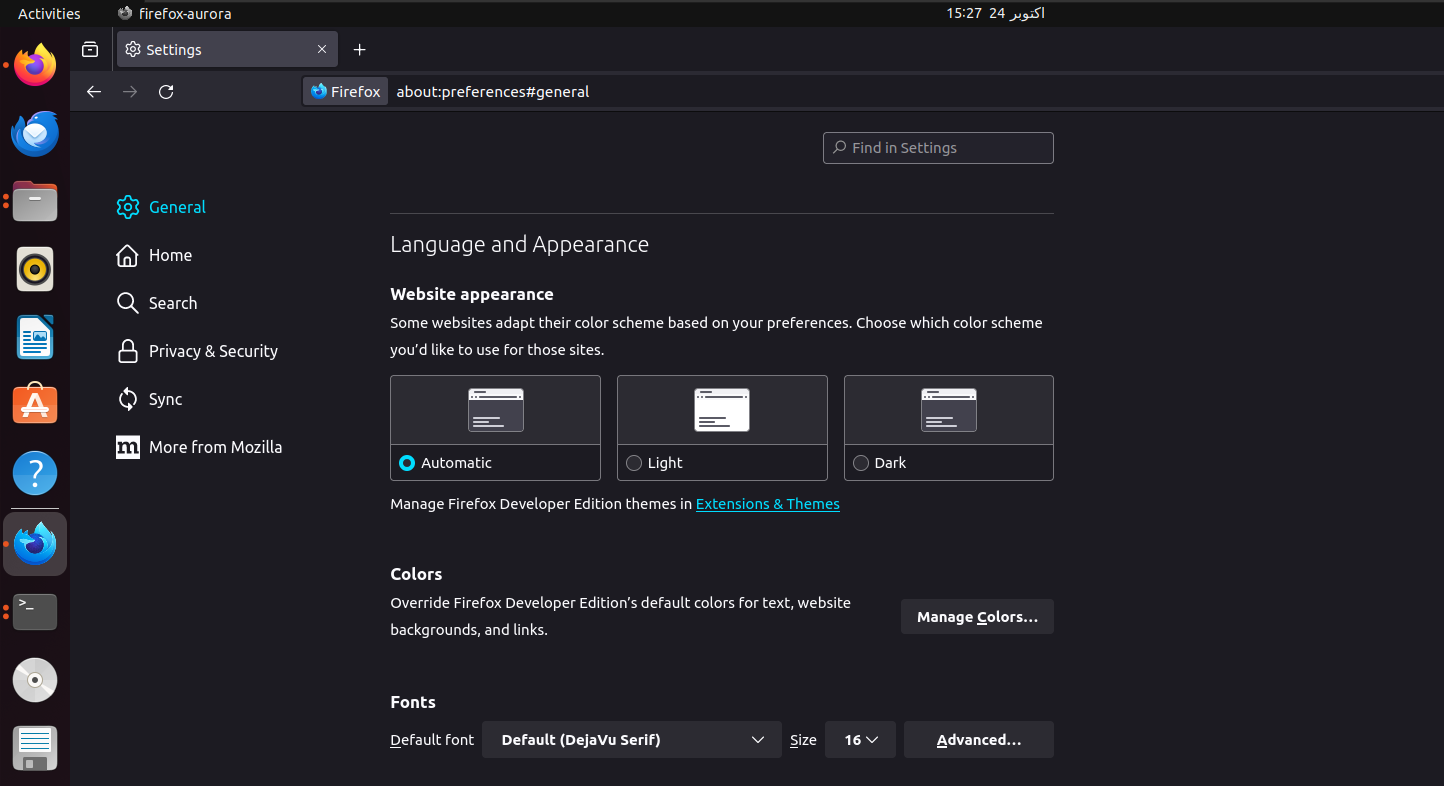Open the Help icon in the dock
Image resolution: width=1444 pixels, height=786 pixels.
click(35, 473)
